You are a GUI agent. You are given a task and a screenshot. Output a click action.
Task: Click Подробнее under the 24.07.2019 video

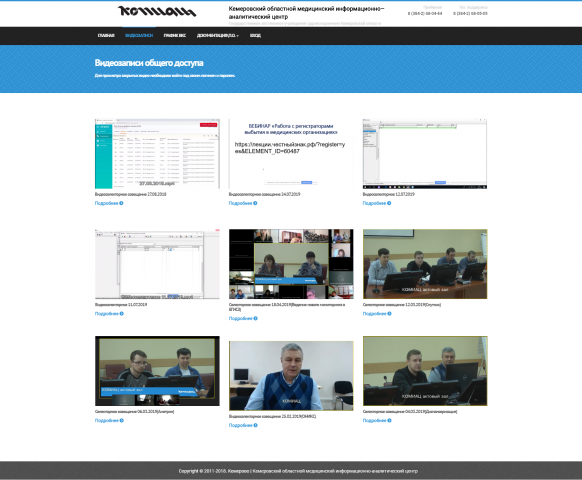[243, 203]
